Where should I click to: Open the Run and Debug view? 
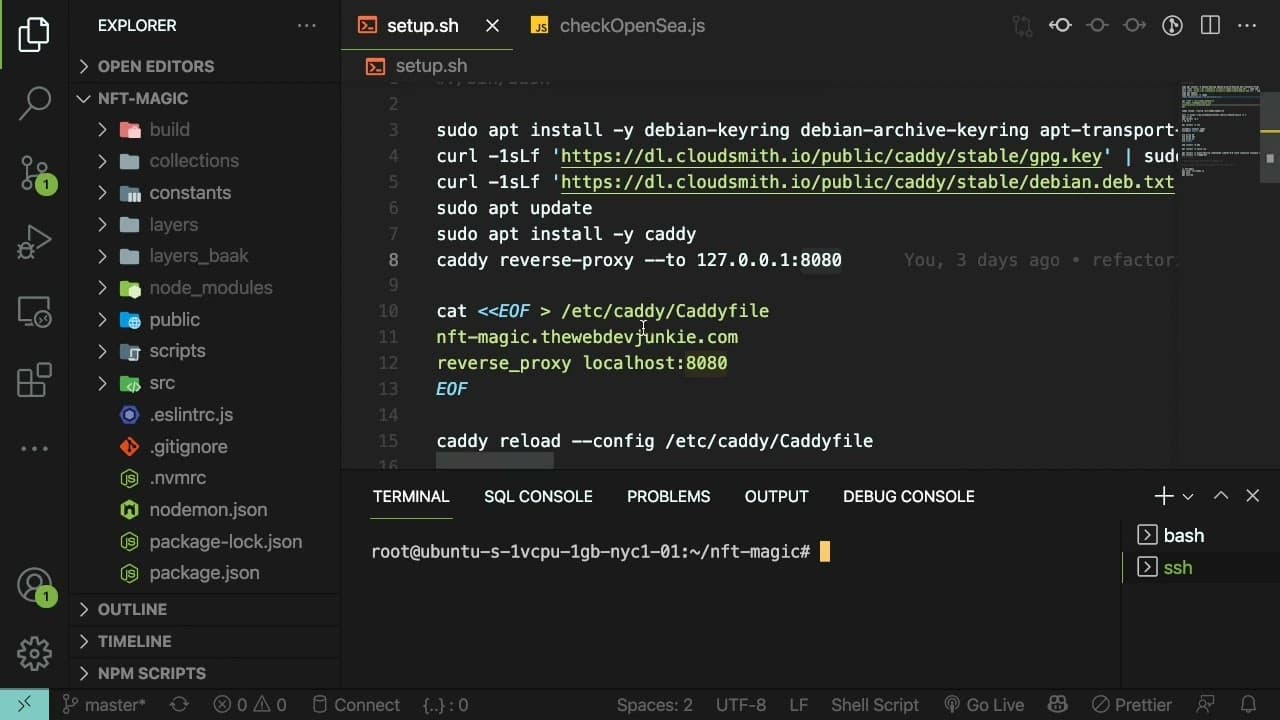pos(34,243)
